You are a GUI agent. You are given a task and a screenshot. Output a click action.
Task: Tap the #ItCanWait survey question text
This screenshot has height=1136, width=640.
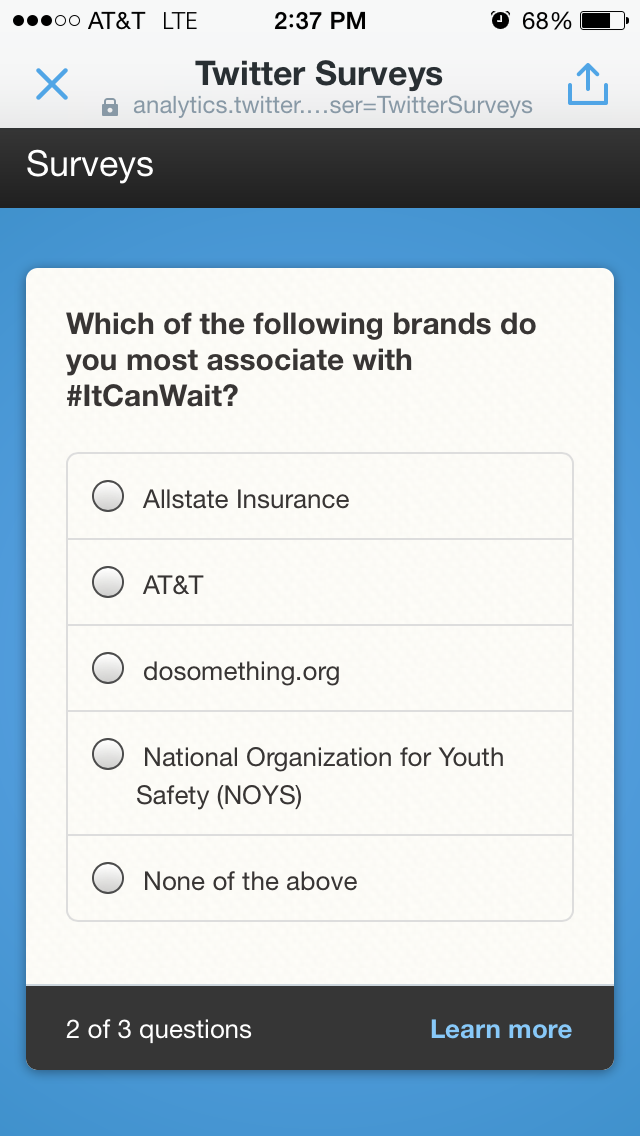301,359
